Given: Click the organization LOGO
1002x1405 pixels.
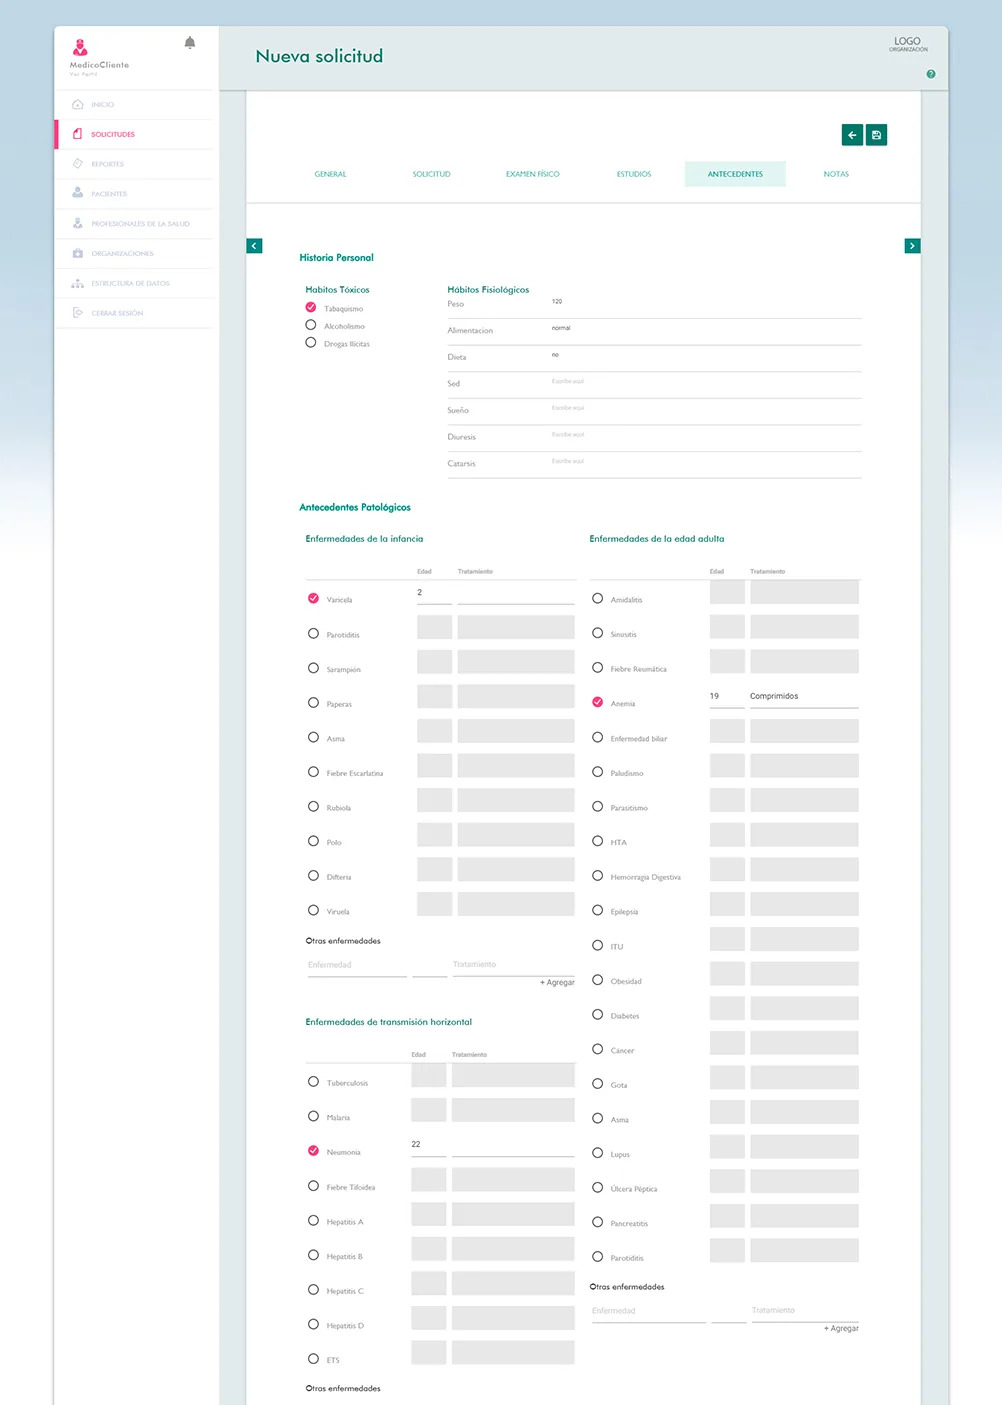Looking at the screenshot, I should (908, 44).
